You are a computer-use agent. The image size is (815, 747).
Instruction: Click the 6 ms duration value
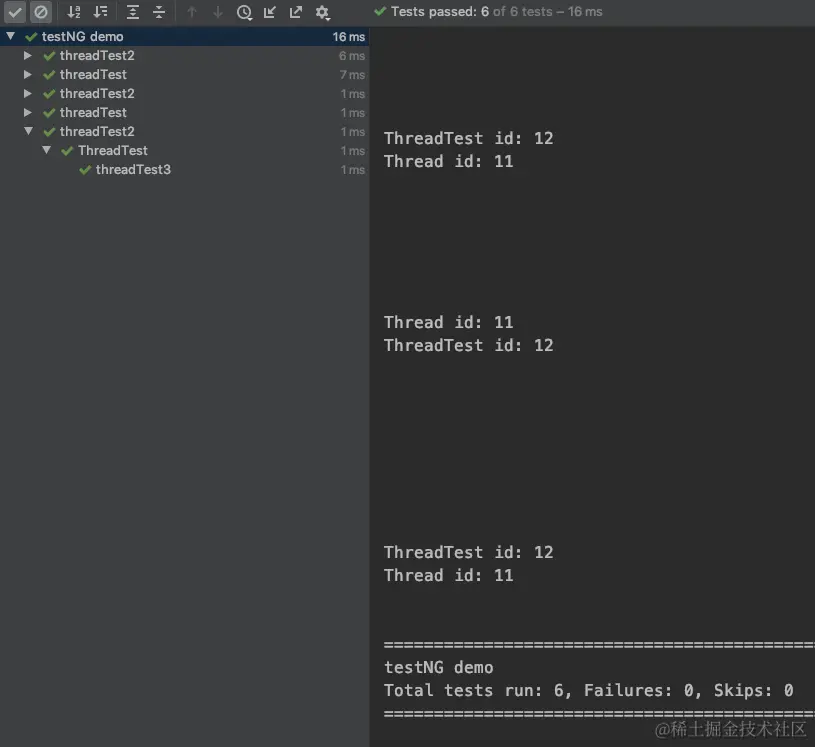click(352, 56)
